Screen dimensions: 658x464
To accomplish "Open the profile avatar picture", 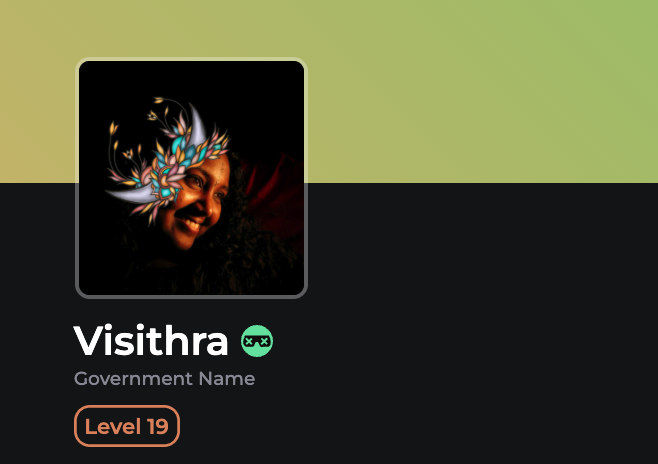I will click(191, 178).
